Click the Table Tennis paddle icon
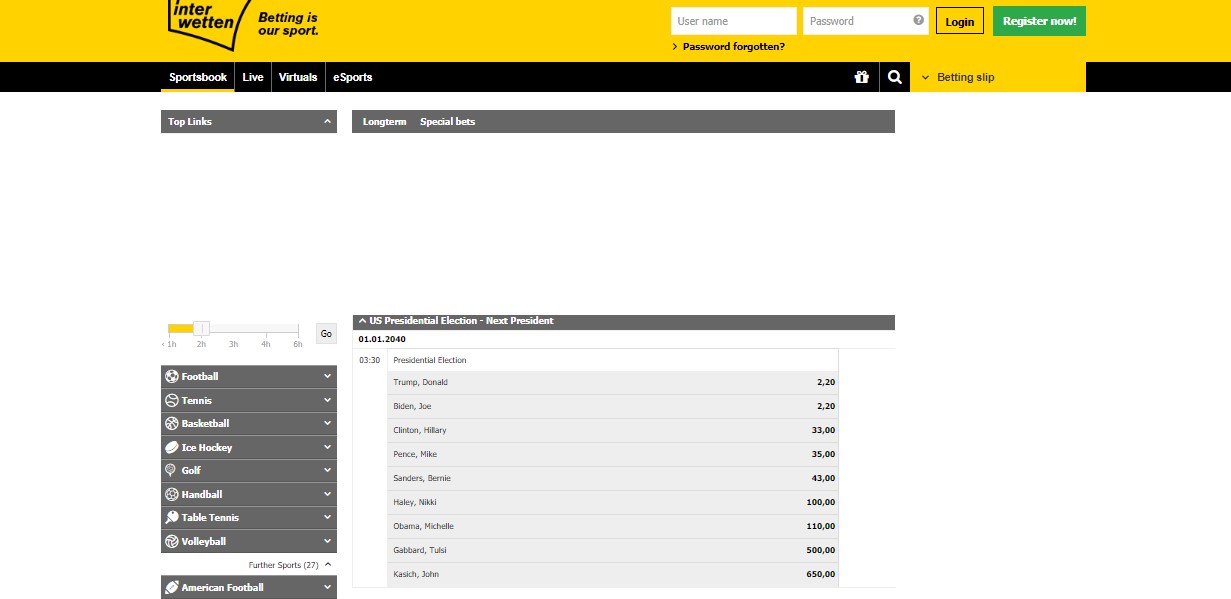Image resolution: width=1231 pixels, height=599 pixels. [x=172, y=517]
